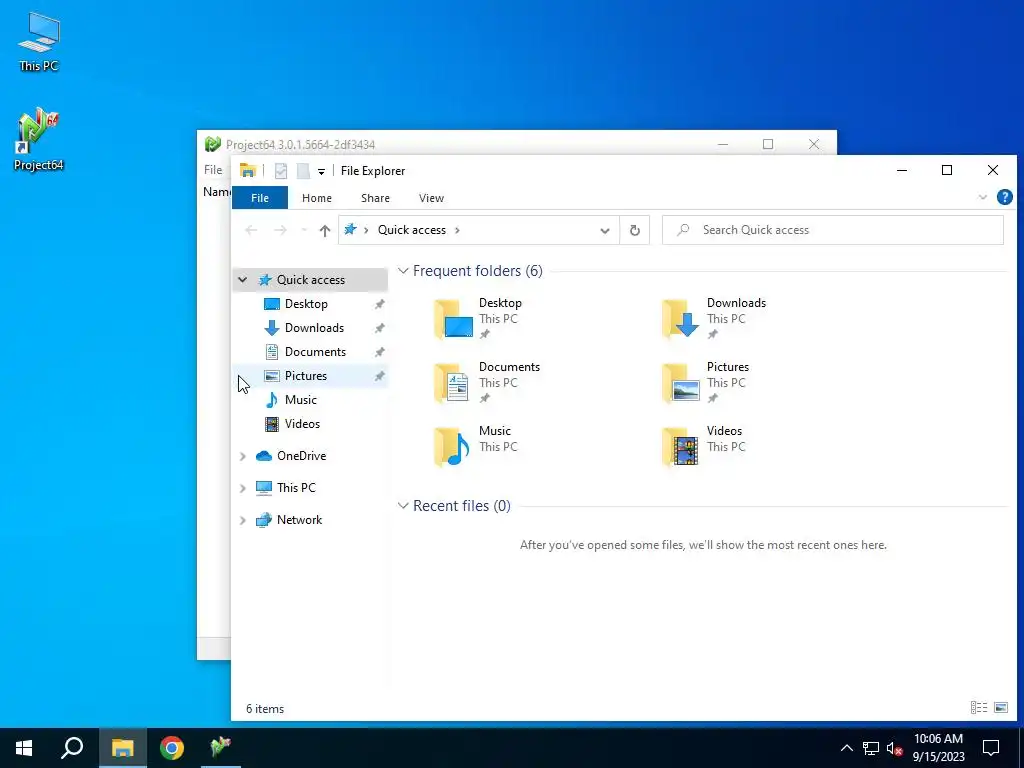This screenshot has width=1024, height=768.
Task: Switch to the Share ribbon tab
Action: click(x=376, y=198)
